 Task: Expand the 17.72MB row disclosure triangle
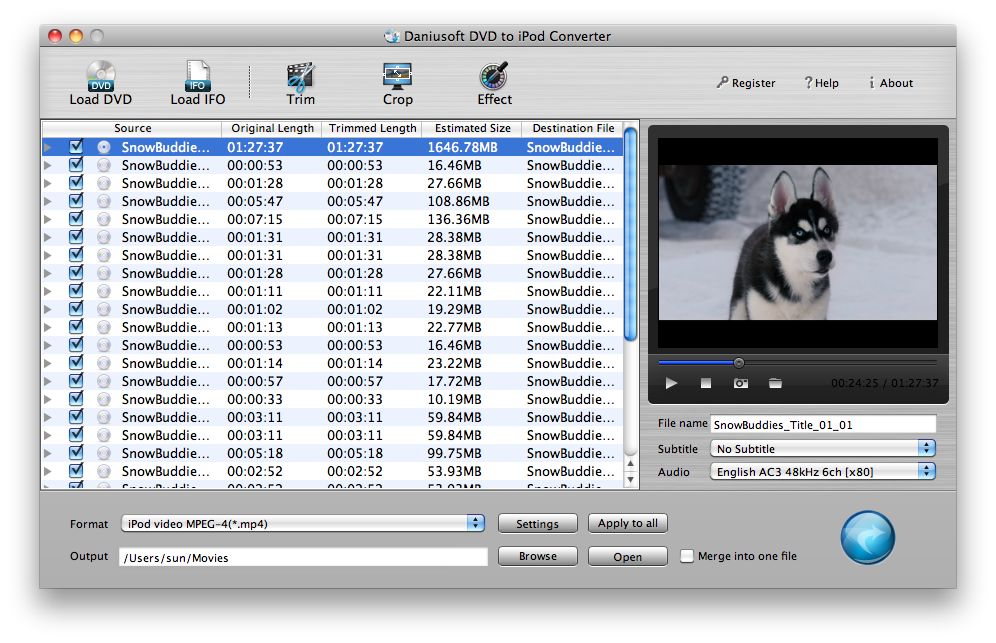[48, 381]
